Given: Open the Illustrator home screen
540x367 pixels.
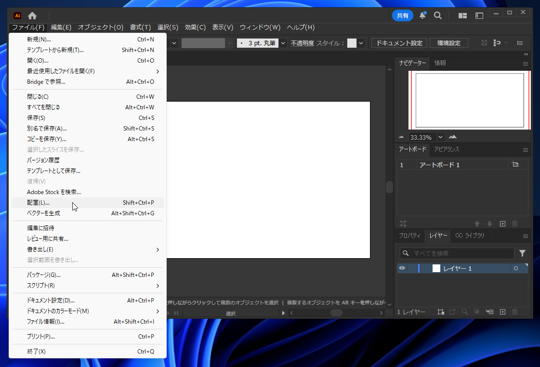Looking at the screenshot, I should pyautogui.click(x=32, y=15).
